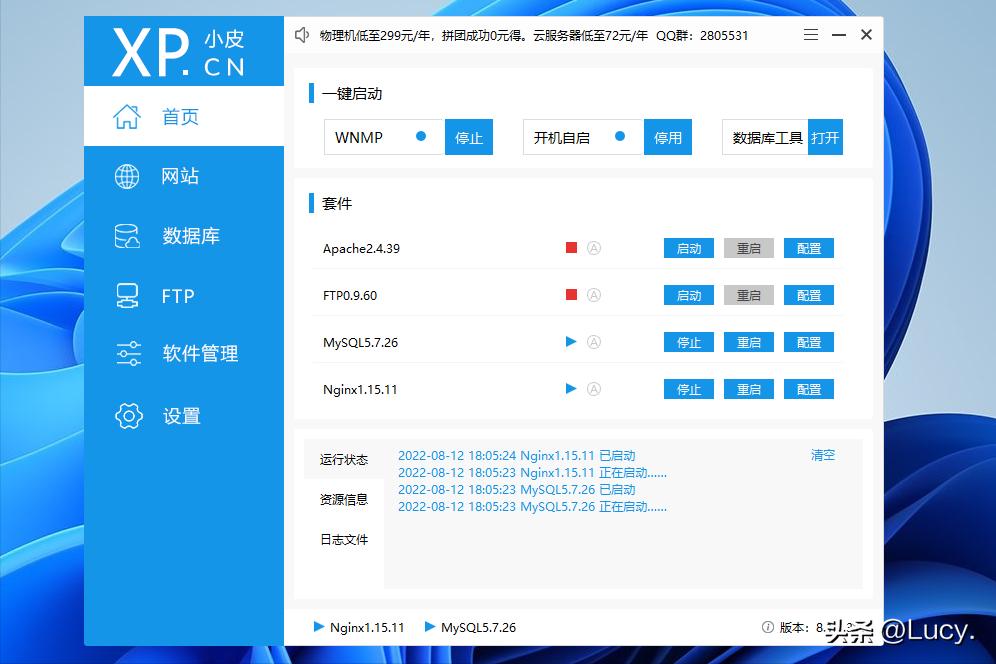Stop MySQL5.7.26 with 停止

[689, 342]
